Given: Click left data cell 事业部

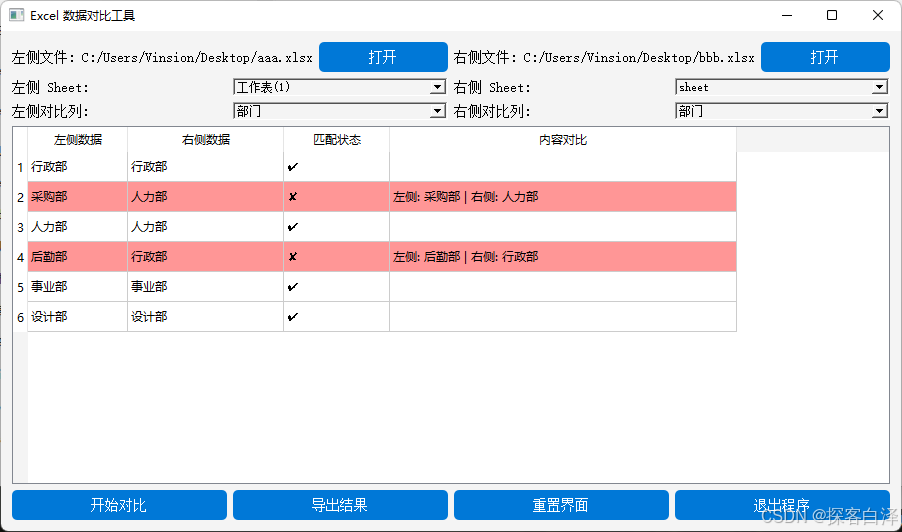Looking at the screenshot, I should [x=78, y=286].
